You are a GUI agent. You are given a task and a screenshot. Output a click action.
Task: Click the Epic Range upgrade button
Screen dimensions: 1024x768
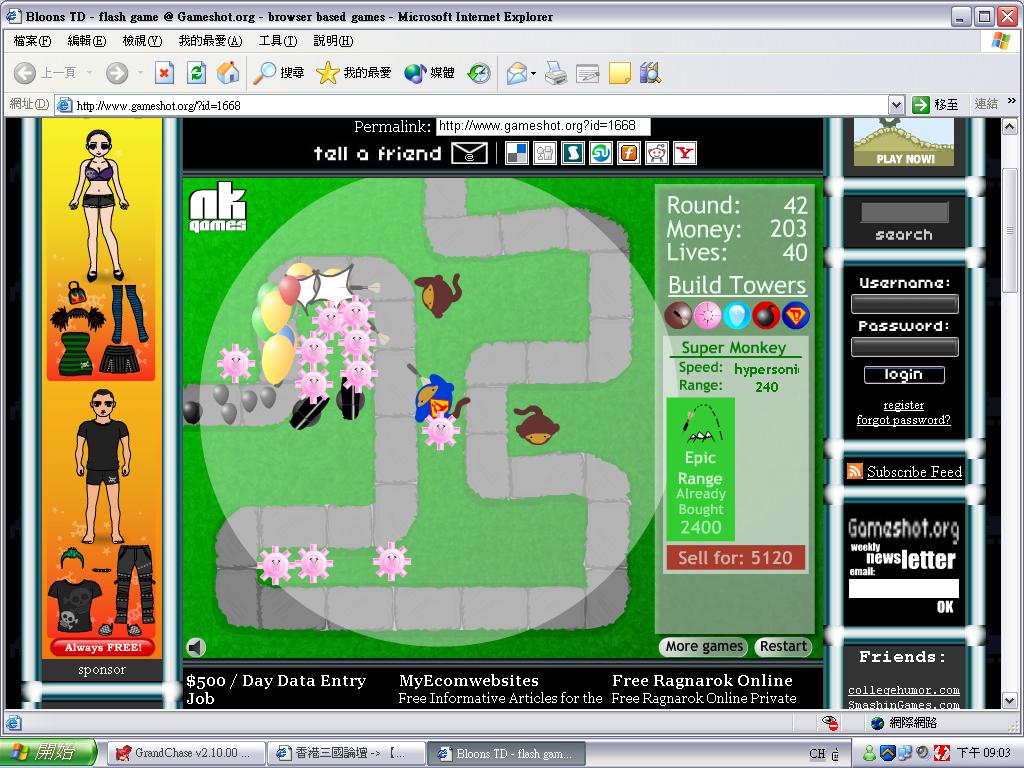coord(701,469)
